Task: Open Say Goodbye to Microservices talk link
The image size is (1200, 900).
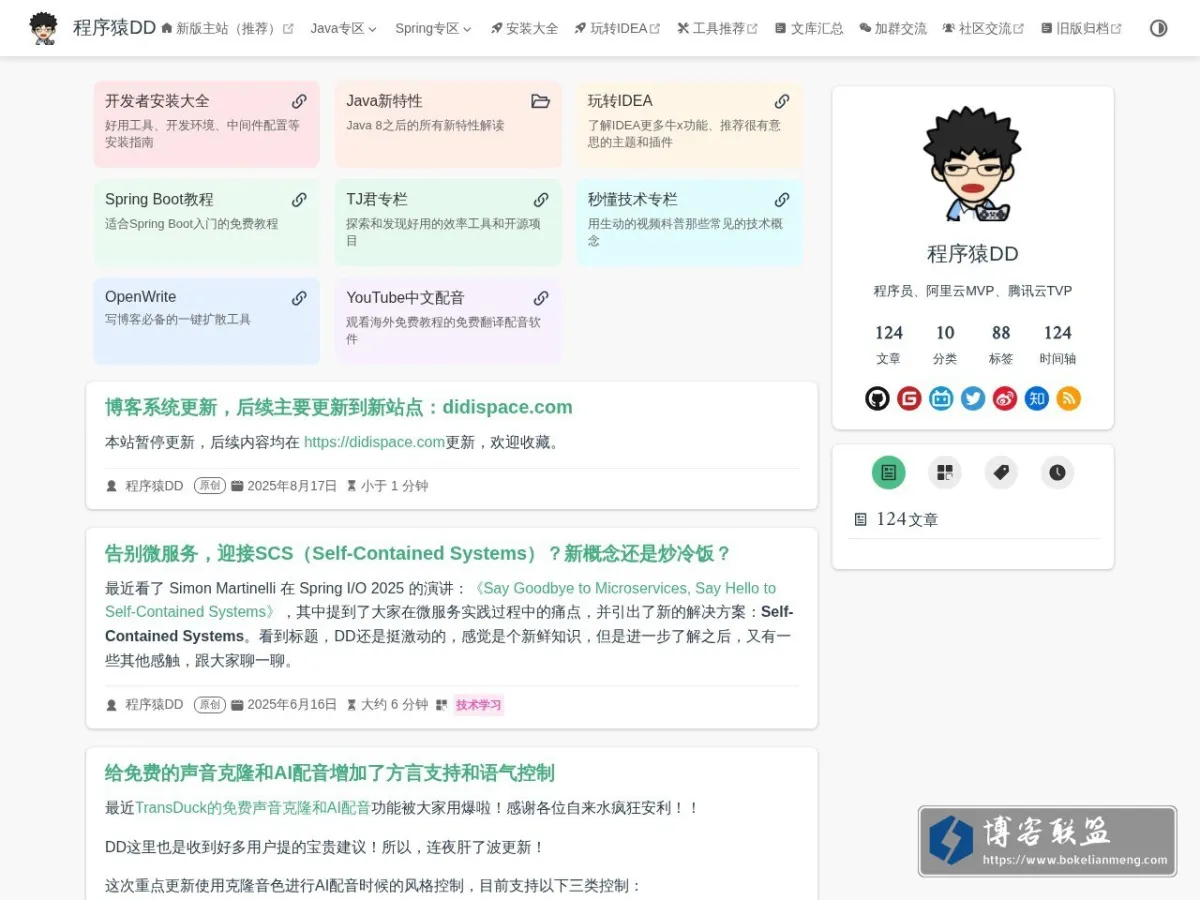Action: tap(440, 600)
